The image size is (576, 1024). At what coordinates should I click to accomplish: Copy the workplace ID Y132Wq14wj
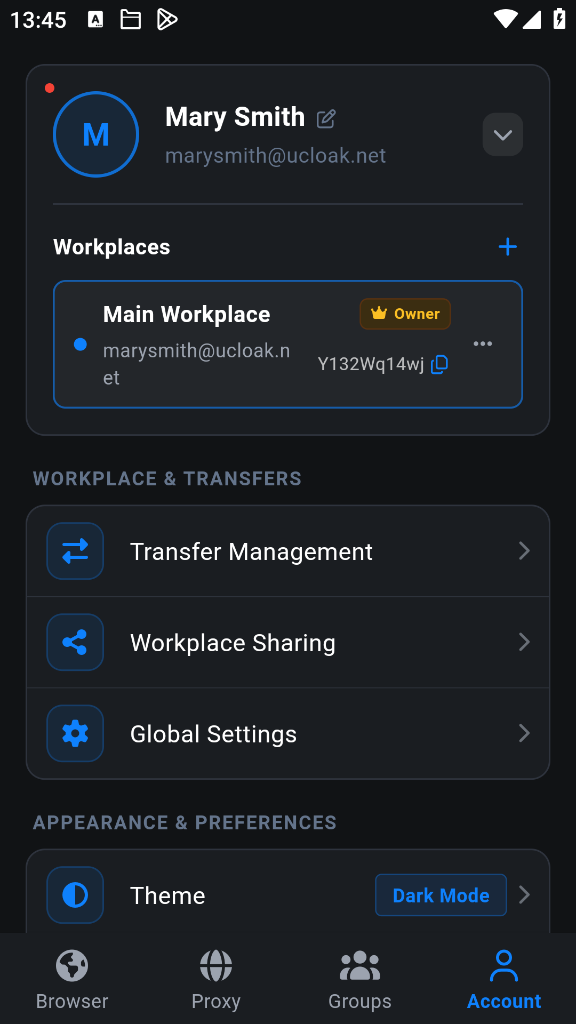[x=440, y=364]
